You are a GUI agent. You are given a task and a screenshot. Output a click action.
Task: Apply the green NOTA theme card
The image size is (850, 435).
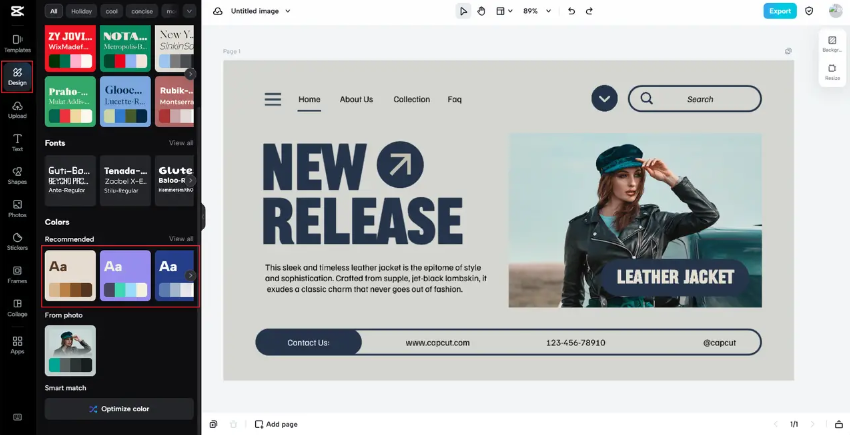pyautogui.click(x=125, y=48)
